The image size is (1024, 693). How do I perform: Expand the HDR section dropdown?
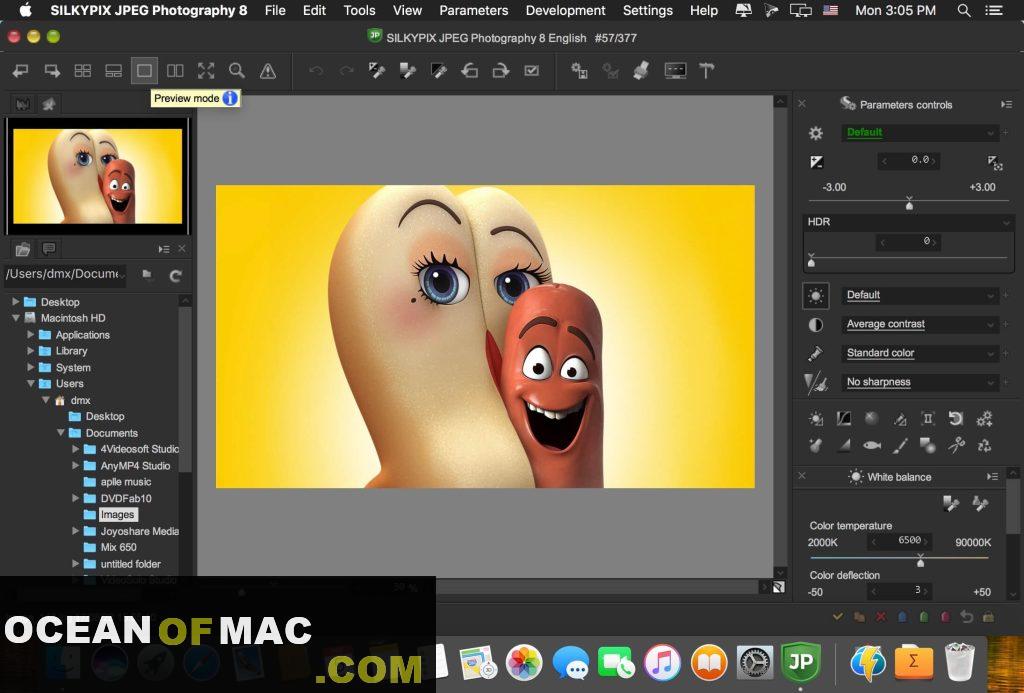pos(1006,223)
